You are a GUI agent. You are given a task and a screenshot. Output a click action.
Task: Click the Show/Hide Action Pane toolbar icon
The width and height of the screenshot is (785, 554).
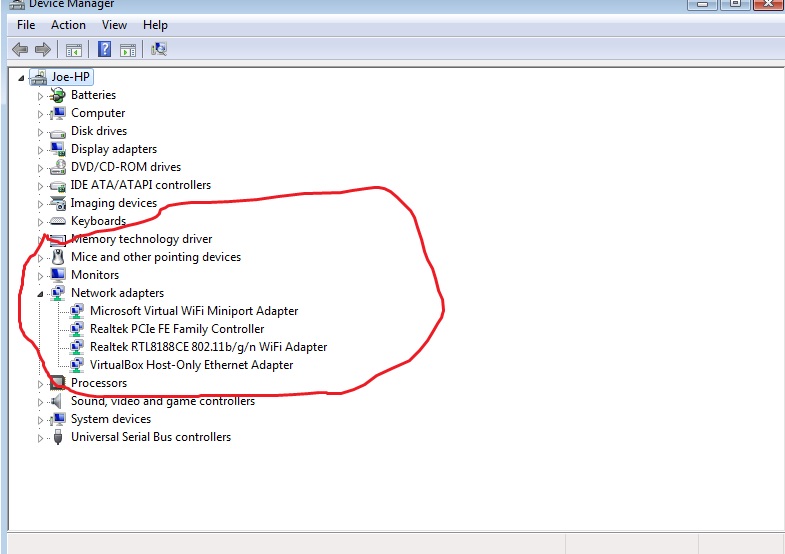pos(128,50)
